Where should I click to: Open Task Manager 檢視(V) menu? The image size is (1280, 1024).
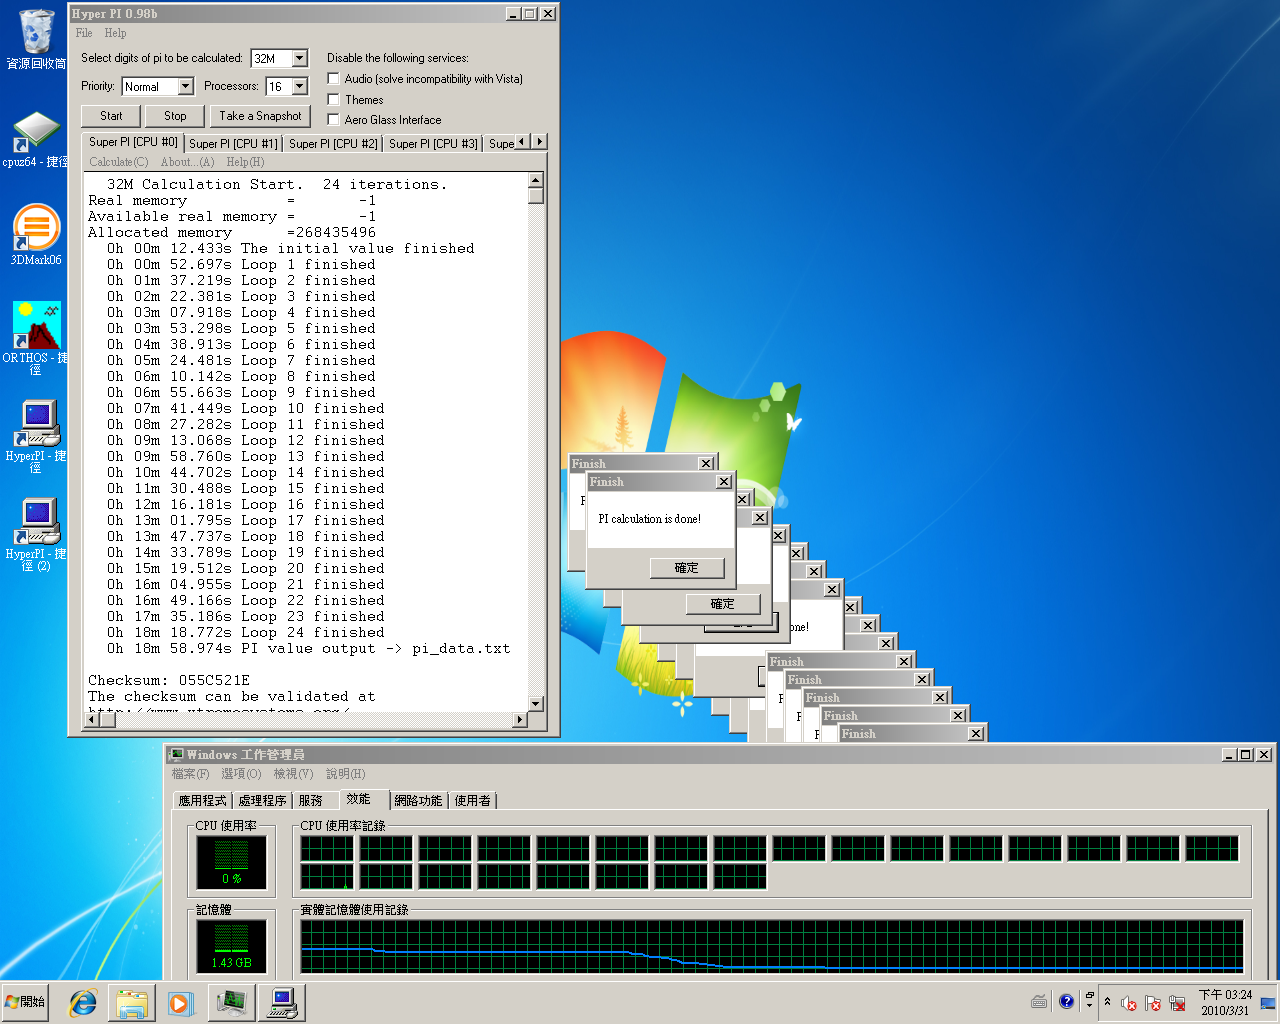[293, 774]
